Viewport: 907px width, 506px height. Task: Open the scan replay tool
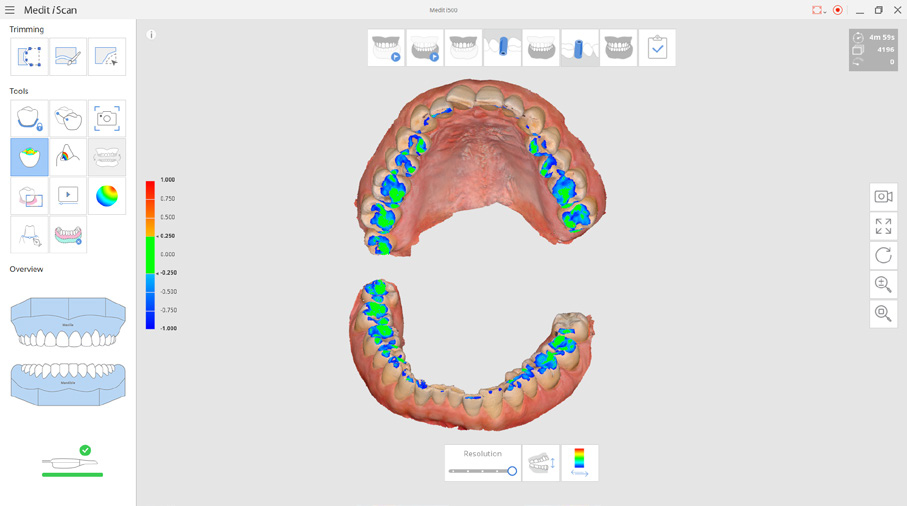tap(68, 196)
